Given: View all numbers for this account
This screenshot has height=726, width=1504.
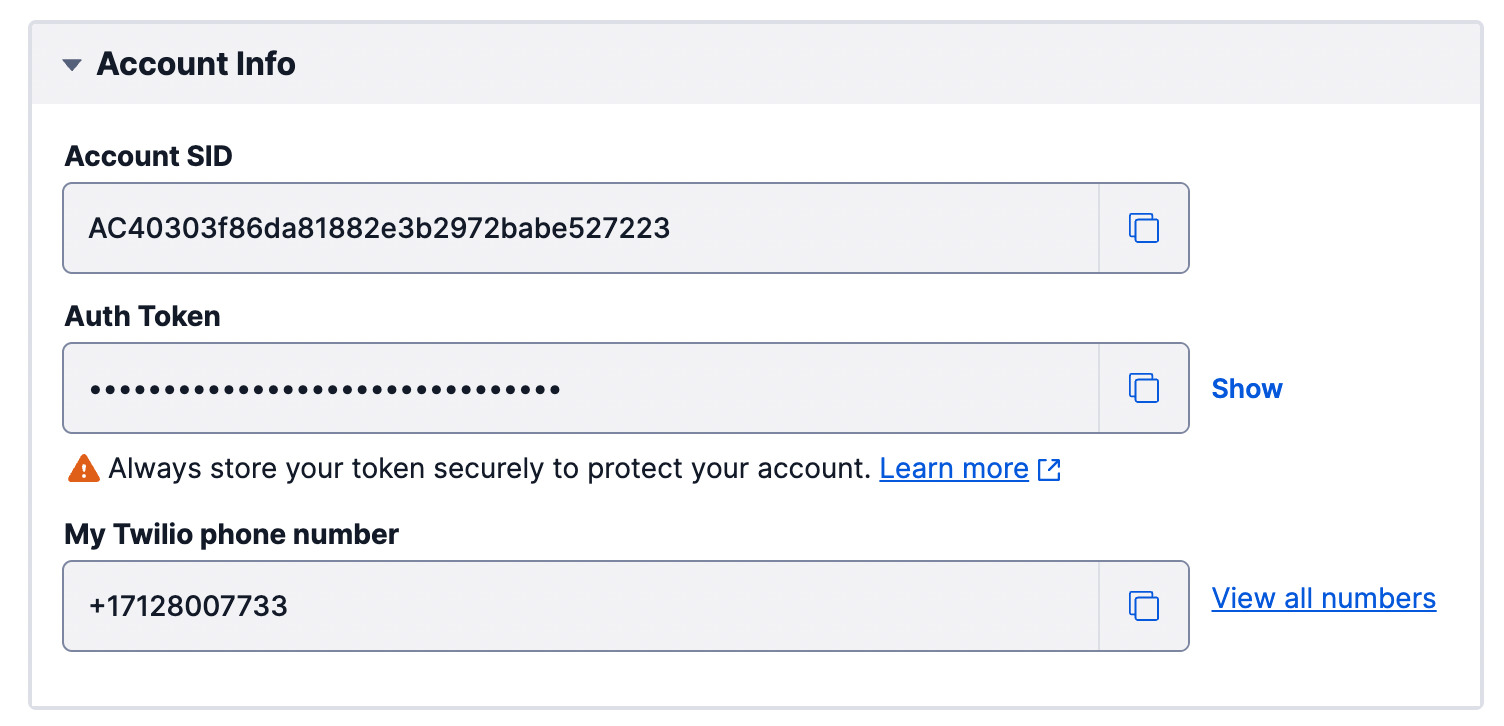Looking at the screenshot, I should (1322, 597).
